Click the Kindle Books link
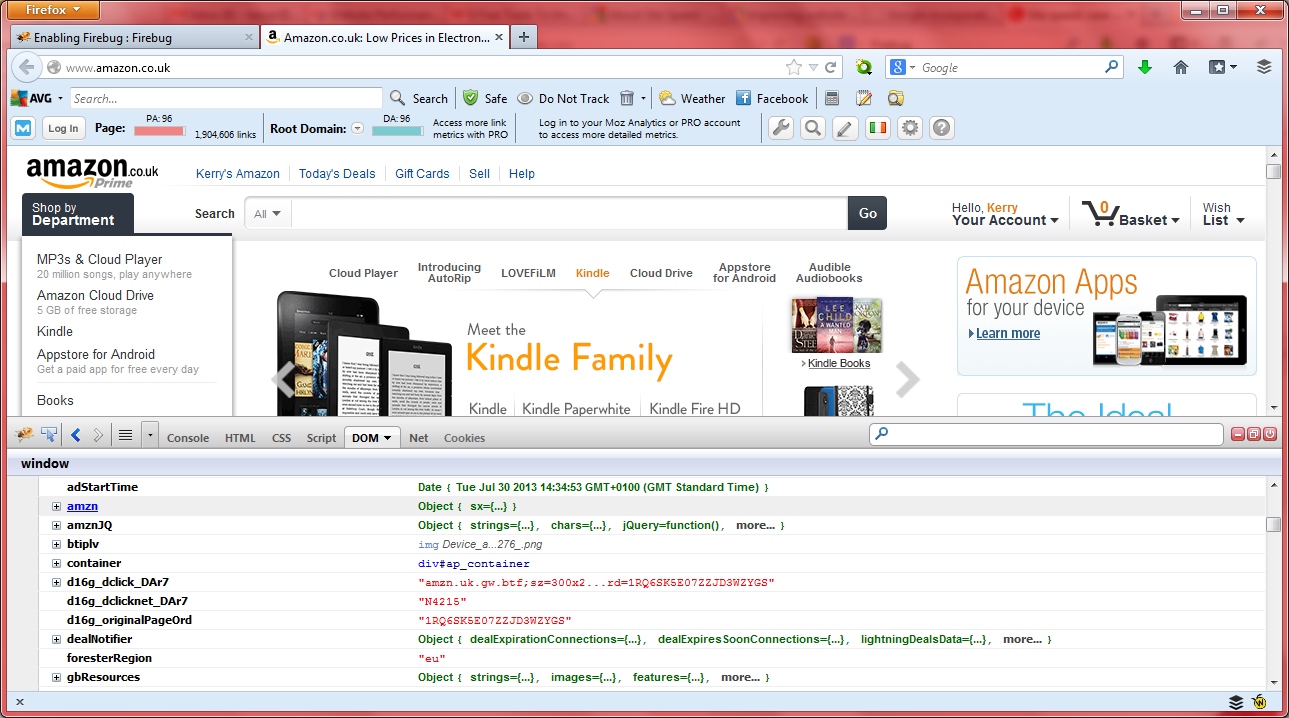This screenshot has width=1289, height=718. [839, 363]
